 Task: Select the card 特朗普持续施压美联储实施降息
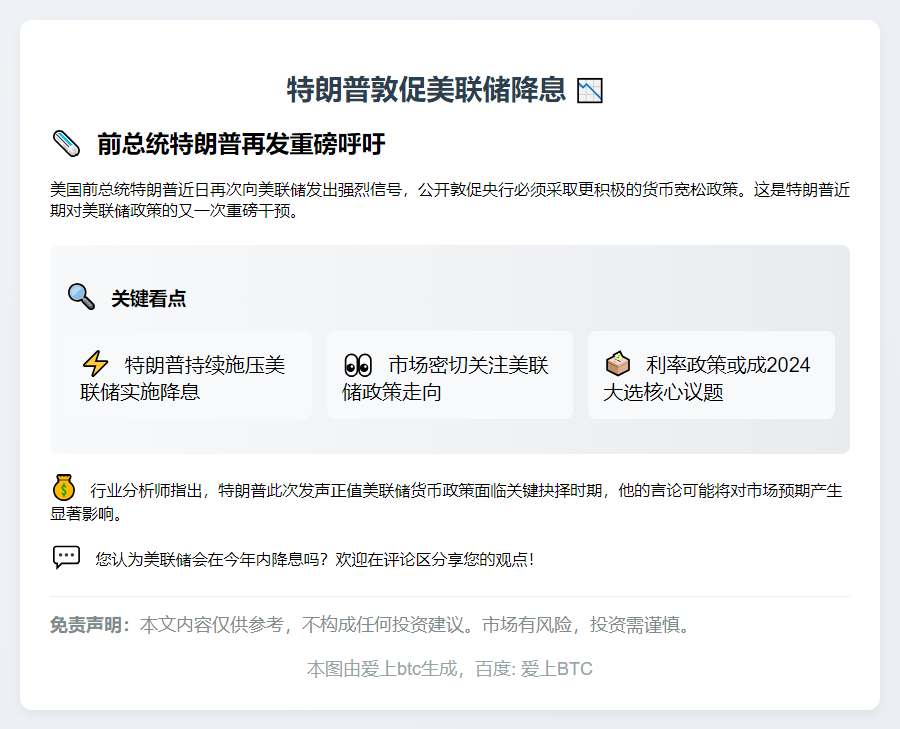188,375
